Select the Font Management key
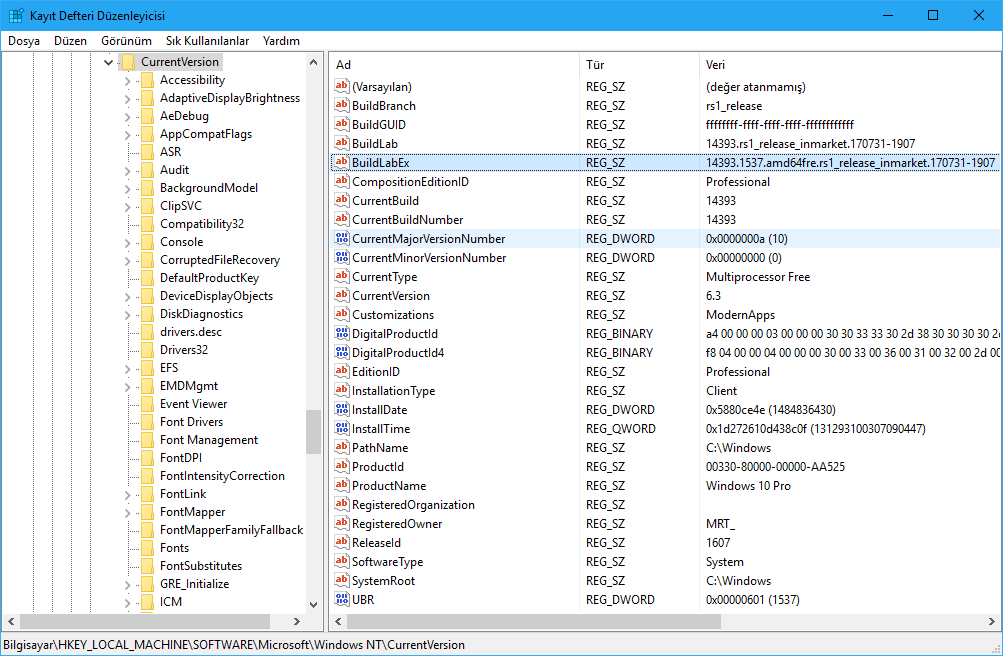 [209, 440]
